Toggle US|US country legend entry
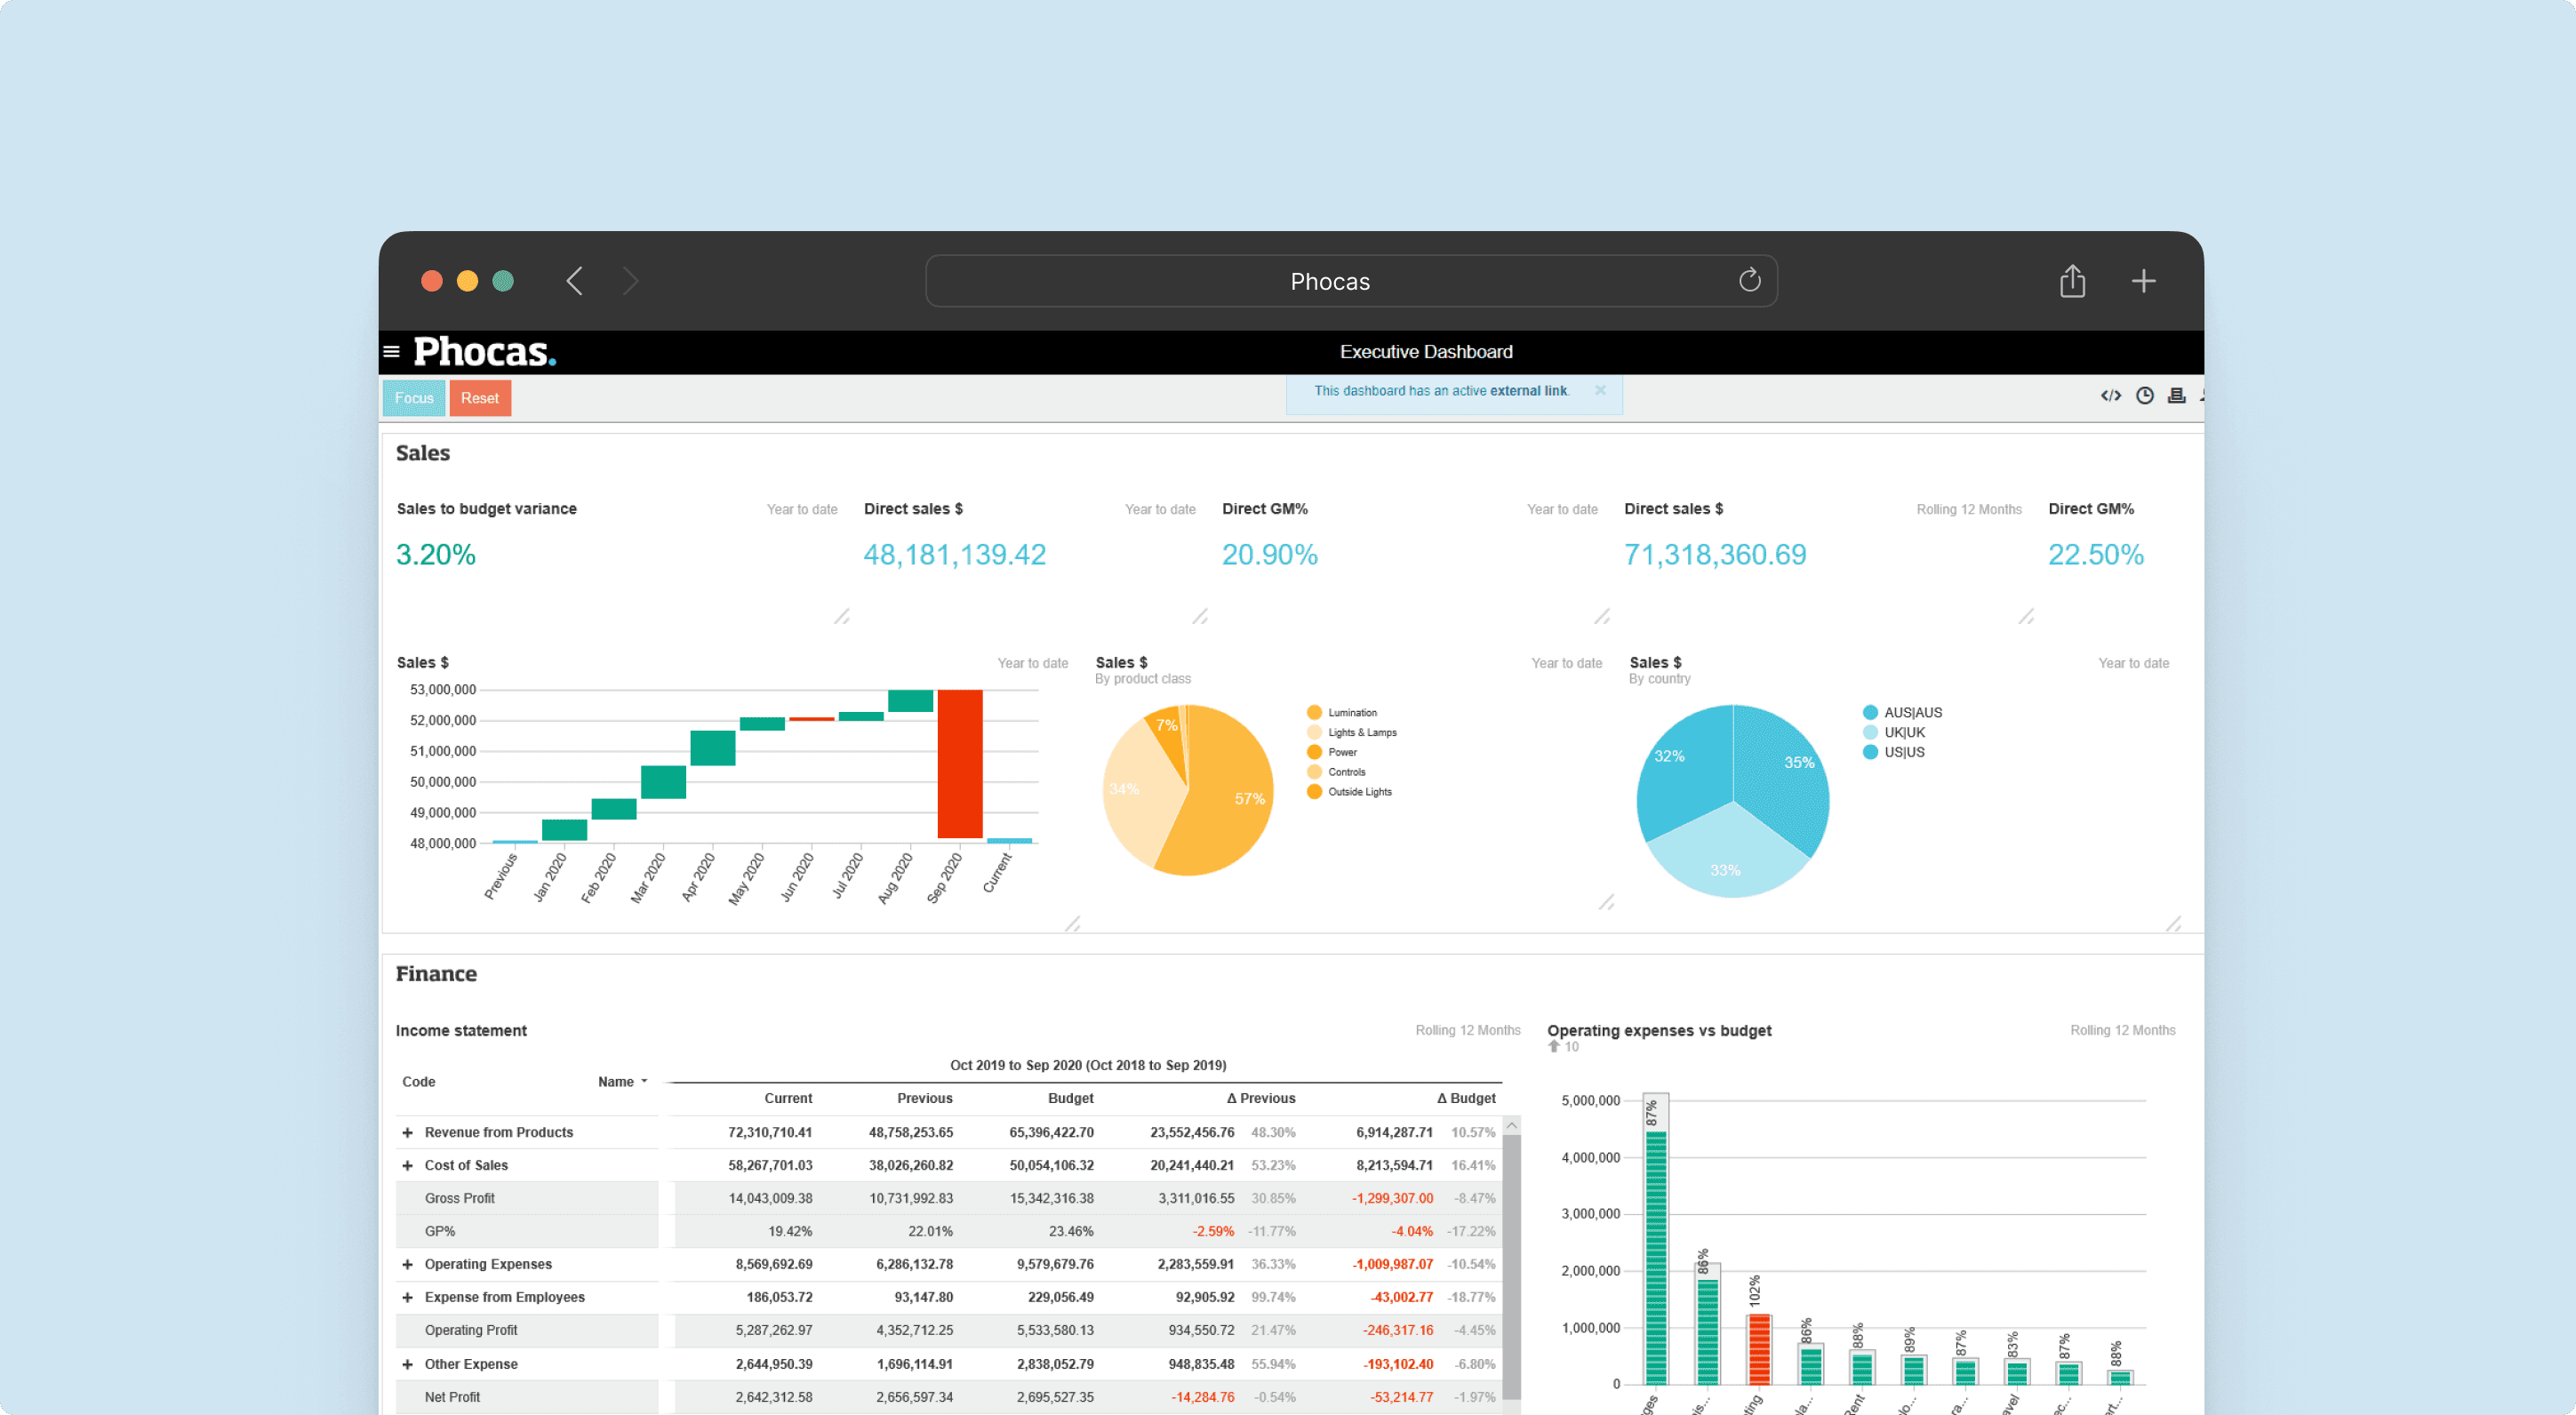 [1893, 752]
